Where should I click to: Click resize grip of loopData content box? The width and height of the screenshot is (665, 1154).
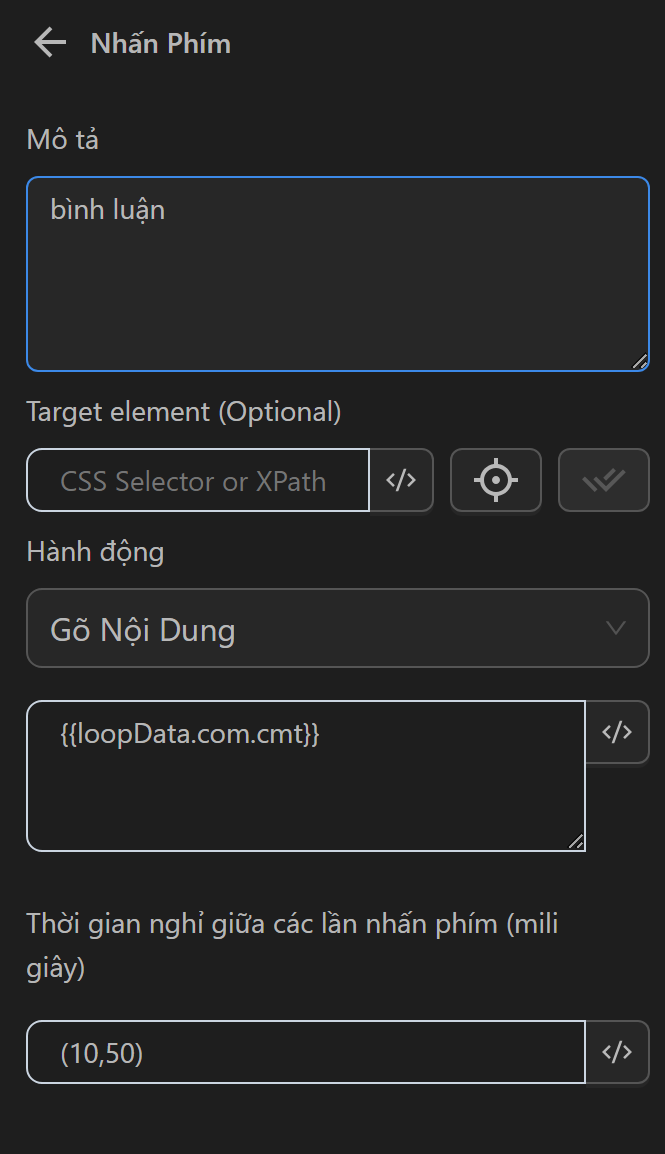coord(576,842)
